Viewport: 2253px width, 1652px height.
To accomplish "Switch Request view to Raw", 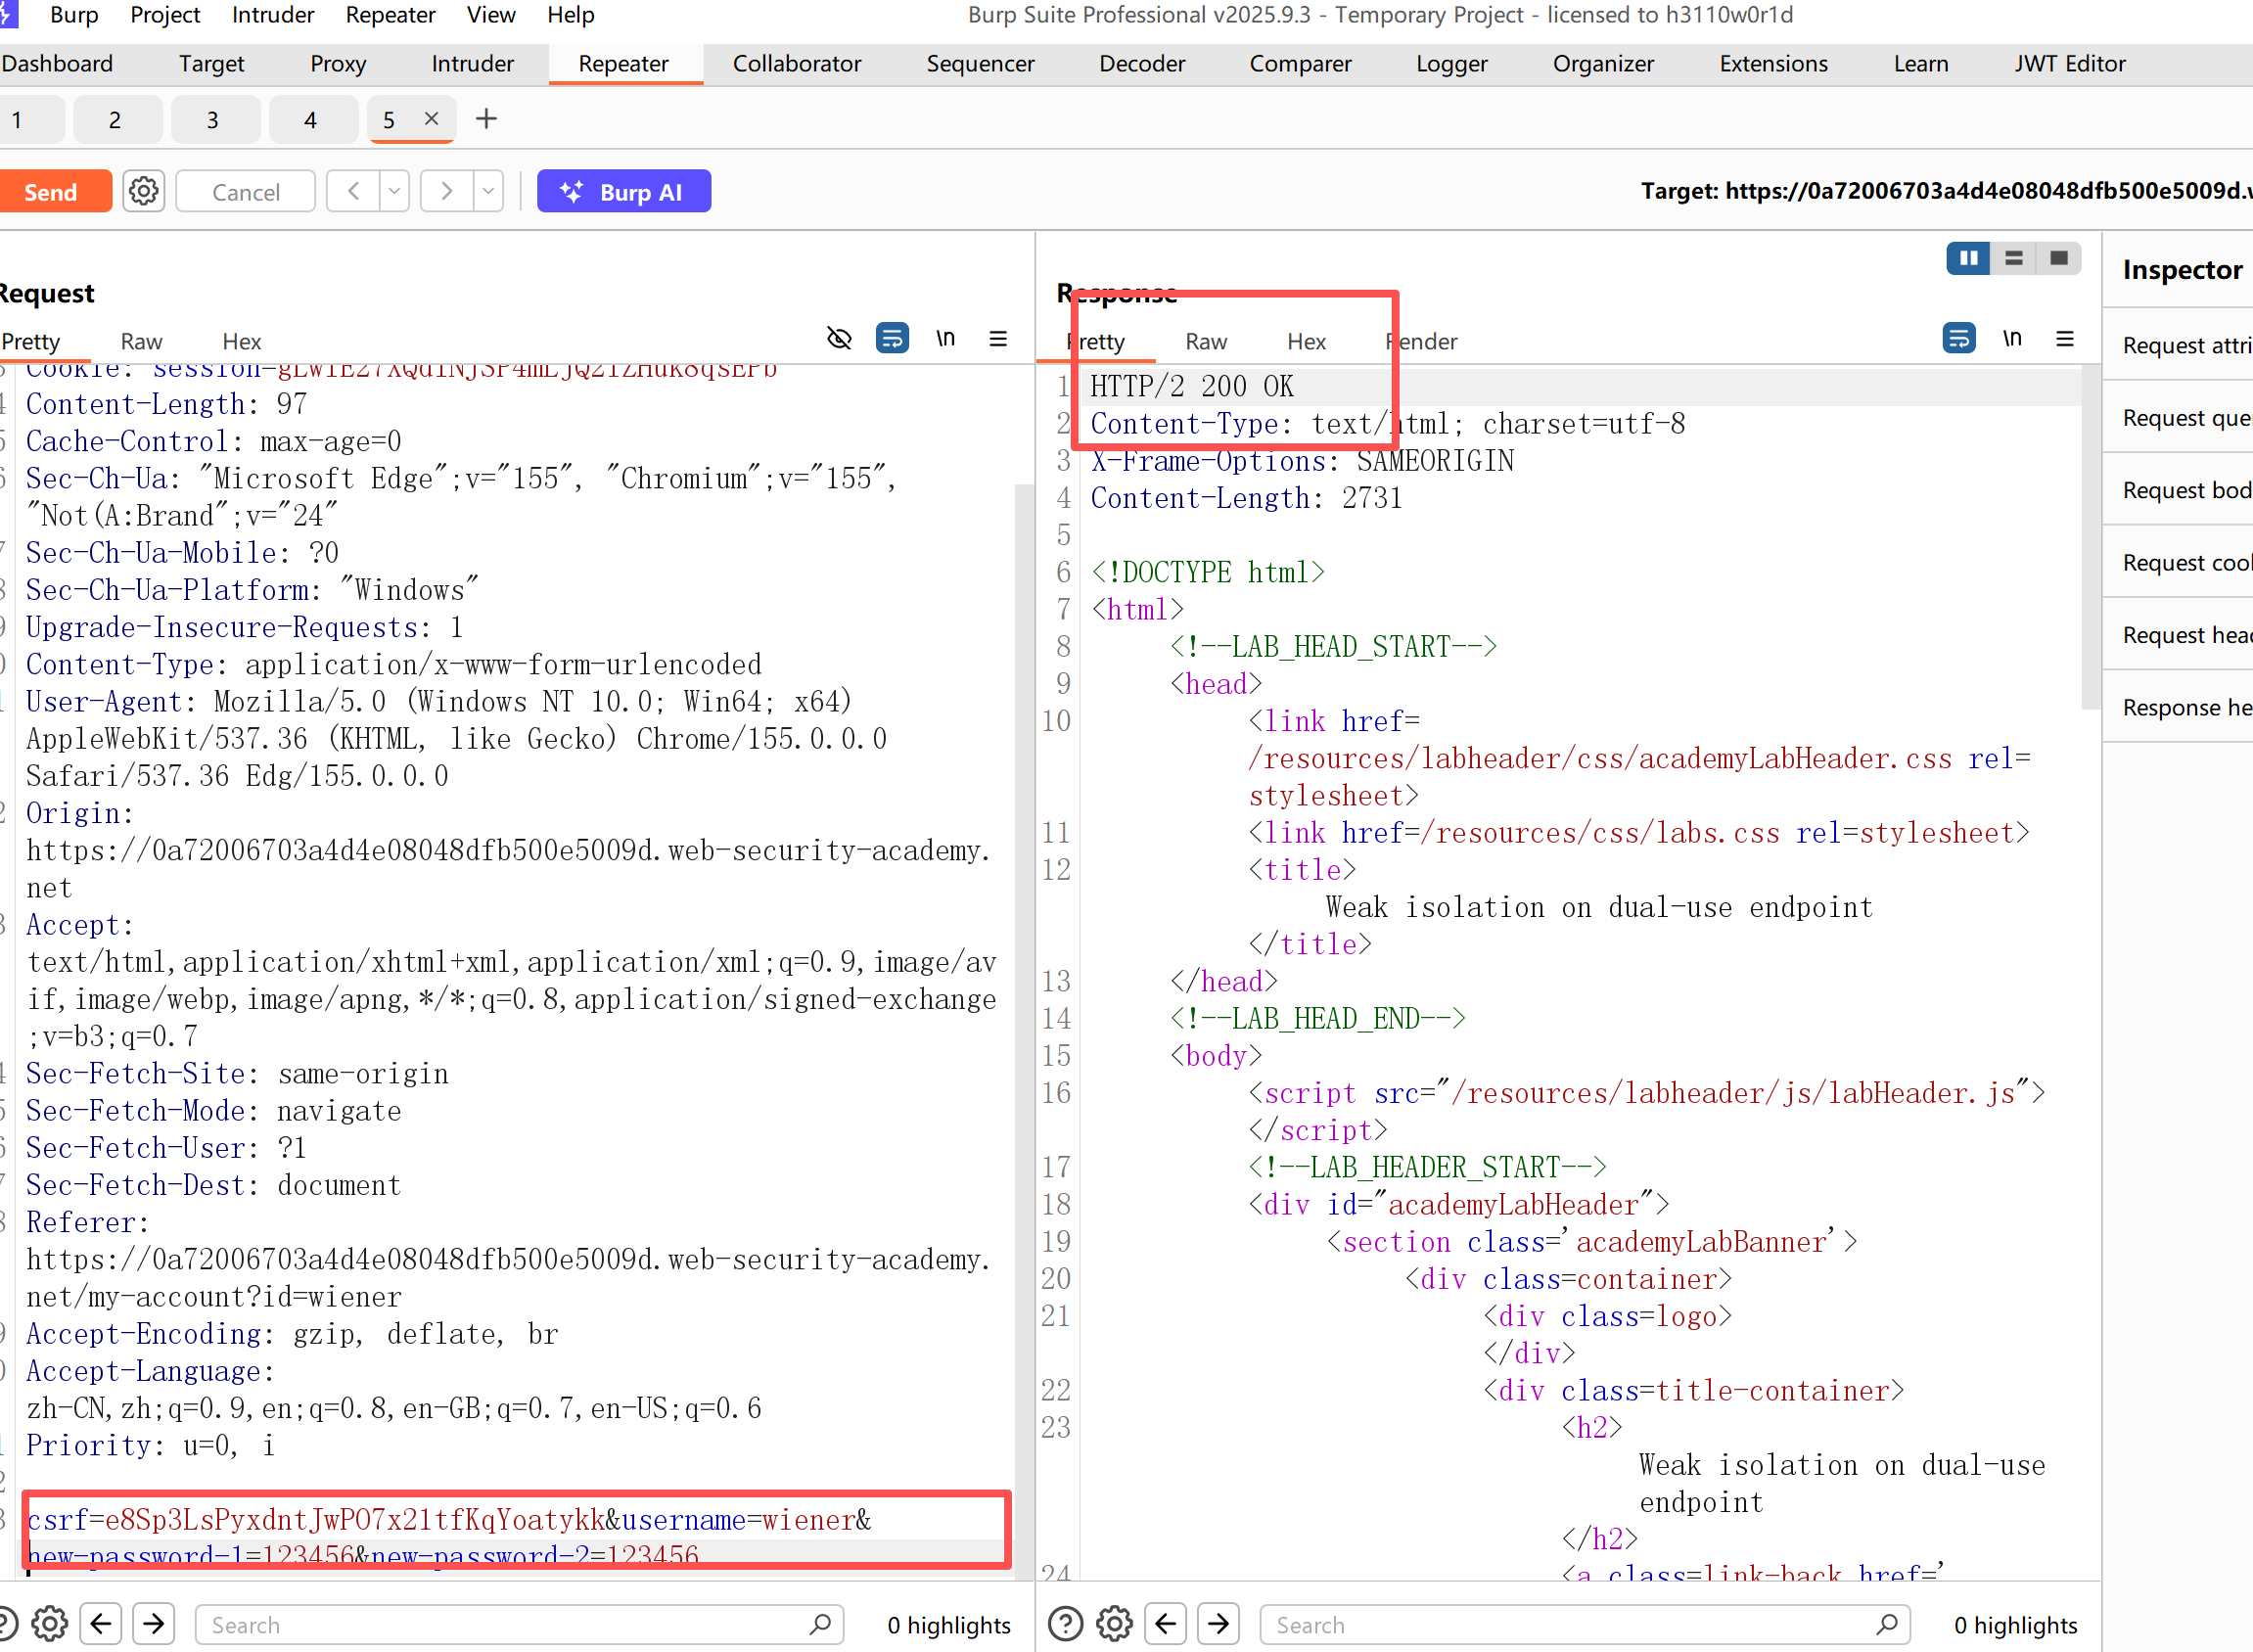I will coord(142,341).
